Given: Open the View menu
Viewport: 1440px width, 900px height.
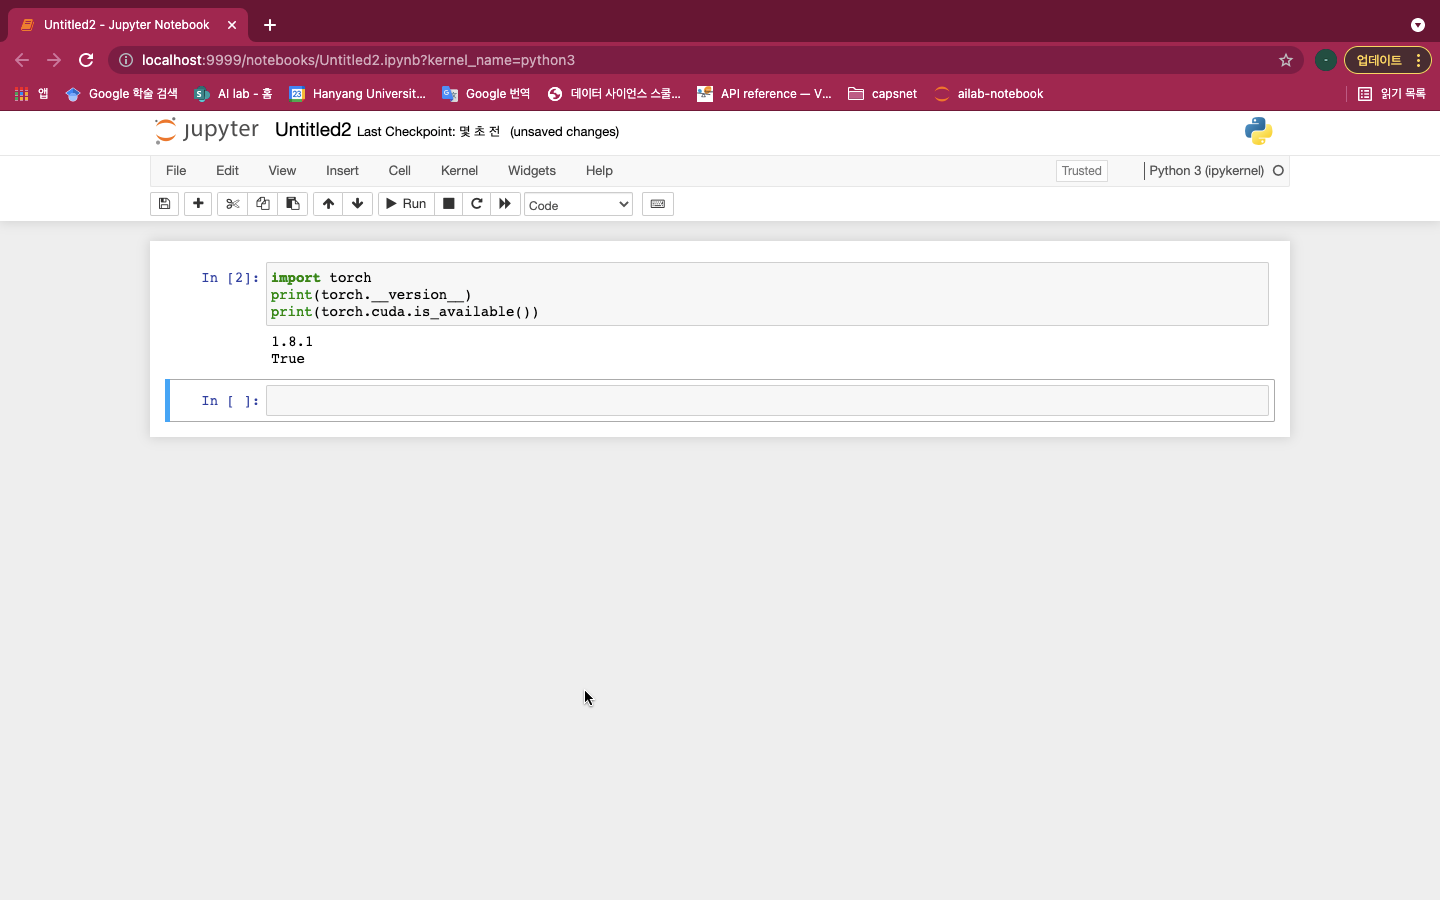Looking at the screenshot, I should [x=282, y=171].
